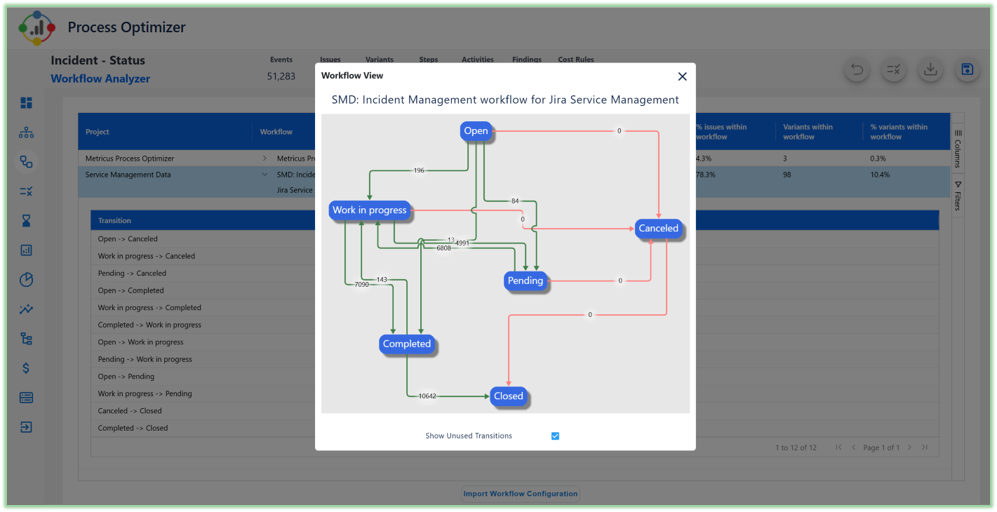Click the Workflow Analyzer link

click(x=100, y=79)
